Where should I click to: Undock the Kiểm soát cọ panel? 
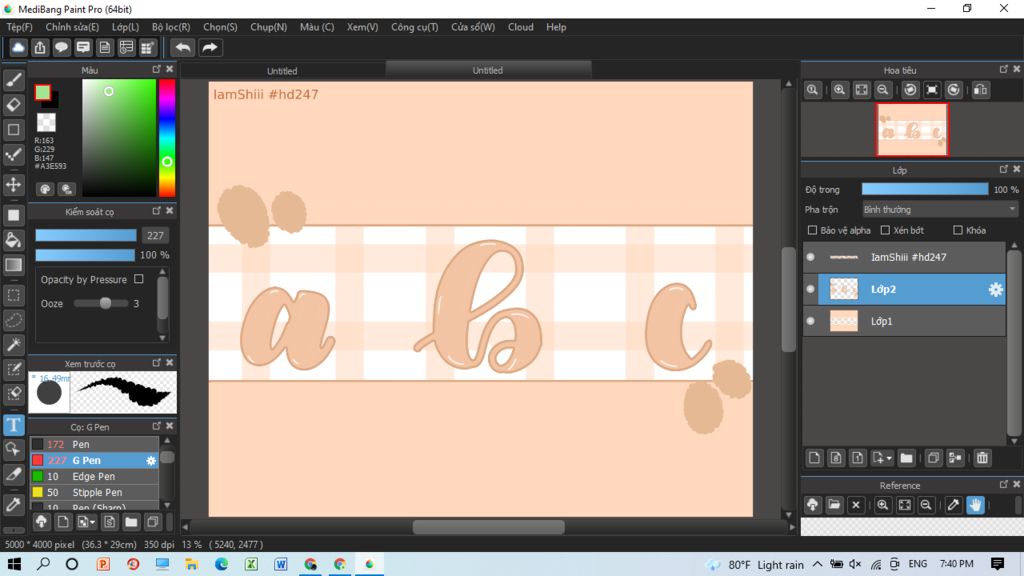tap(156, 211)
